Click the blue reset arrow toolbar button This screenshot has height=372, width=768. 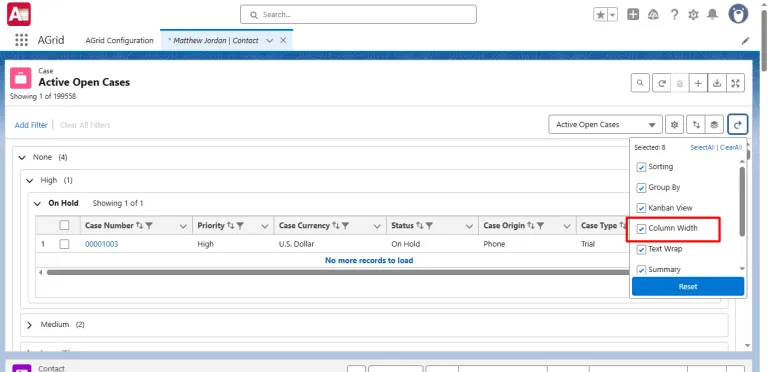(738, 124)
